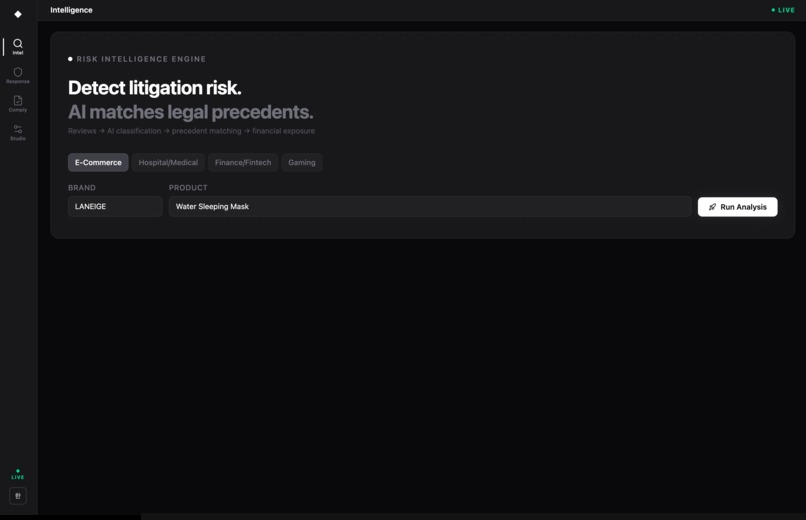Click the green LIVE indicator in the sidebar
The height and width of the screenshot is (520, 806).
tap(18, 474)
